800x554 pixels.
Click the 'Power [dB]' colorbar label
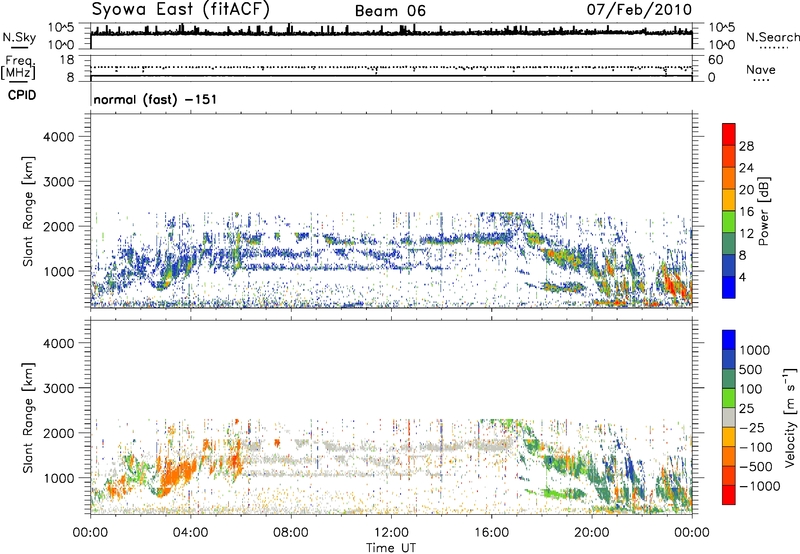(x=764, y=211)
